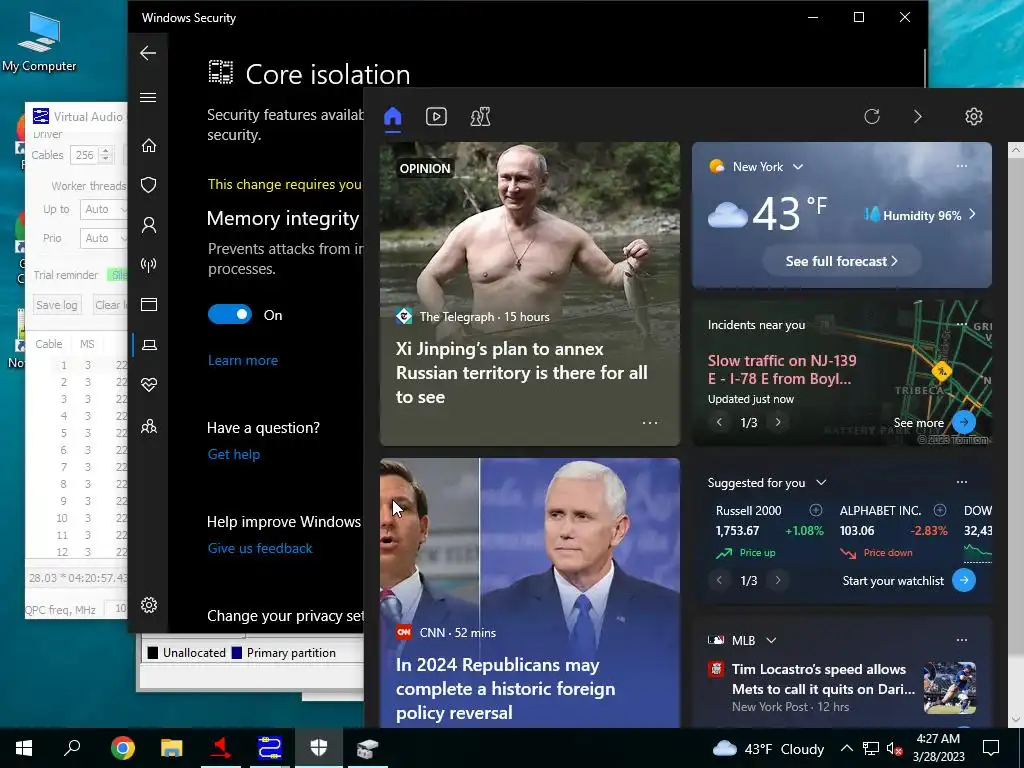Screen dimensions: 1024x768
Task: Open My Computer desktop icon
Action: tap(39, 42)
